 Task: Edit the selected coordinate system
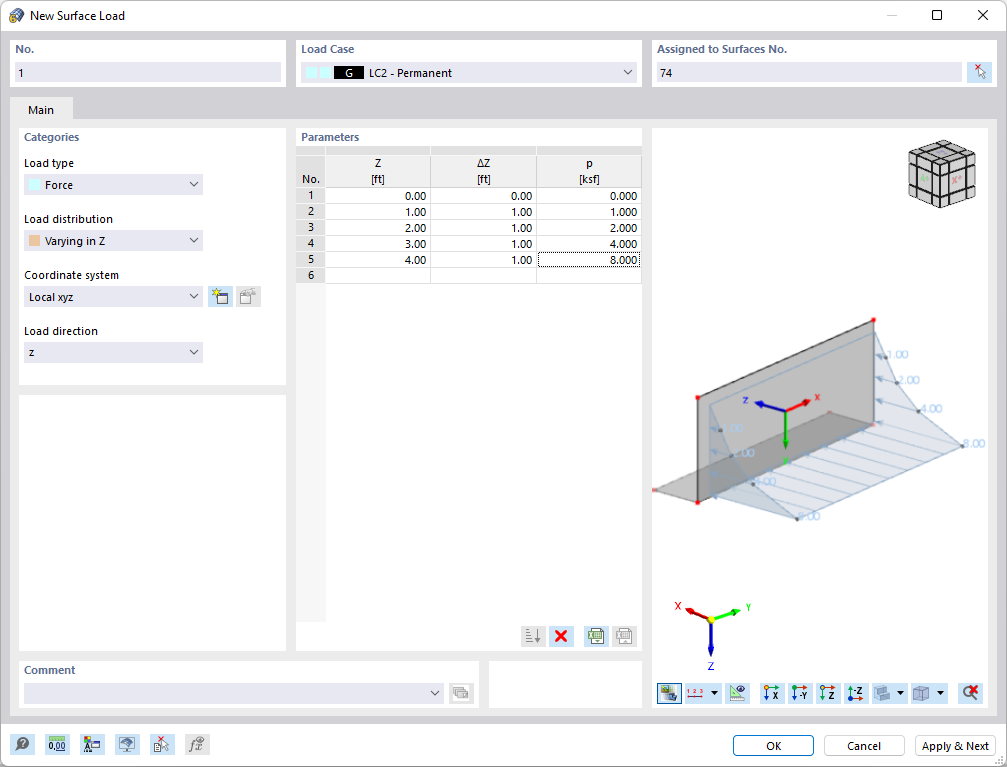point(248,296)
